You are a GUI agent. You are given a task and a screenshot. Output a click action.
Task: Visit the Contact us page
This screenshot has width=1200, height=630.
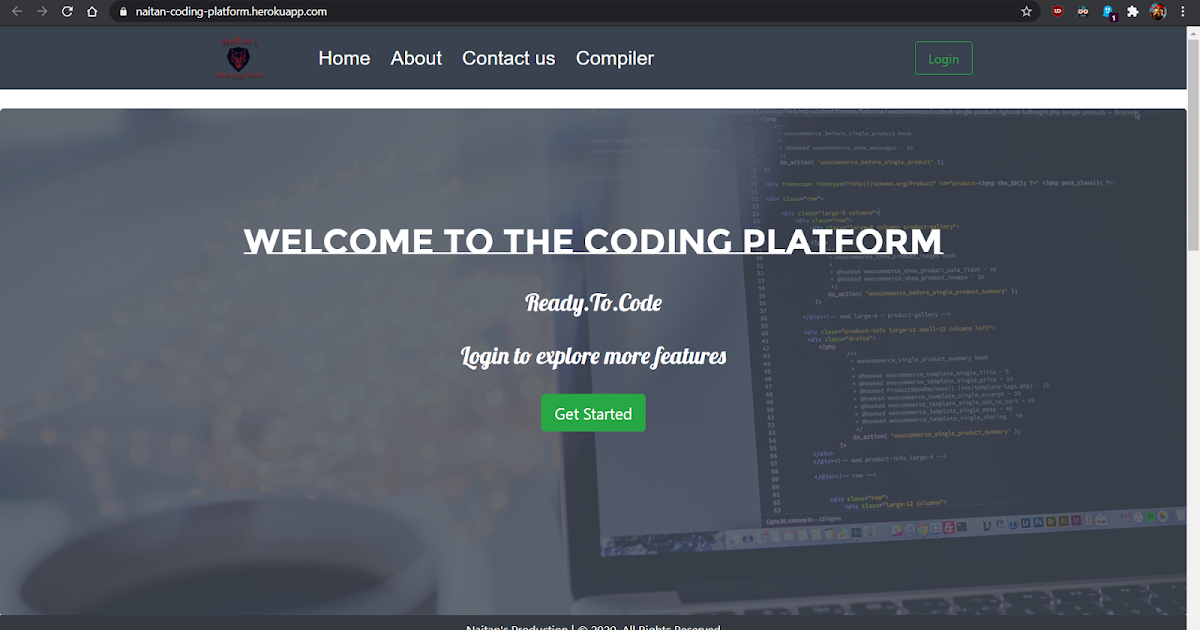coord(508,58)
